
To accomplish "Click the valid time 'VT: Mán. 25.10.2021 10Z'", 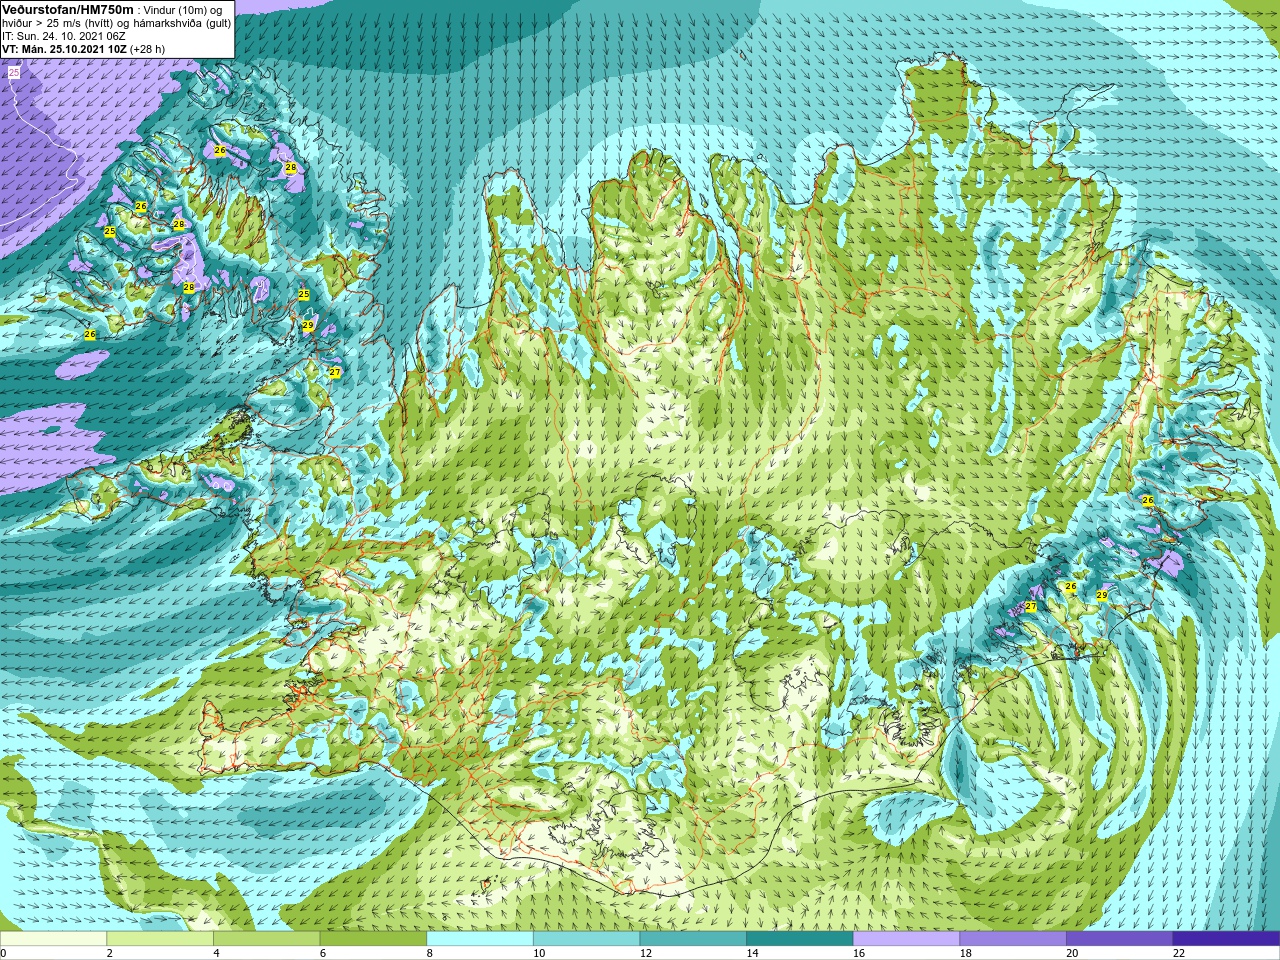I will pyautogui.click(x=64, y=49).
